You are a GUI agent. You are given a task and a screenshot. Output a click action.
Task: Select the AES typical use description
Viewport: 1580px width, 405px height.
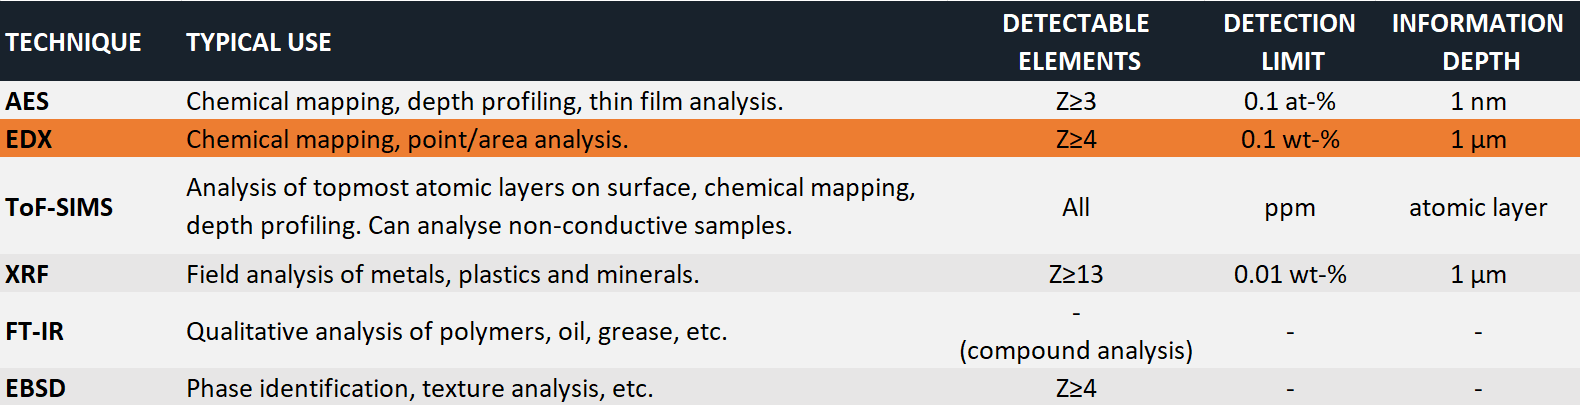click(x=485, y=101)
